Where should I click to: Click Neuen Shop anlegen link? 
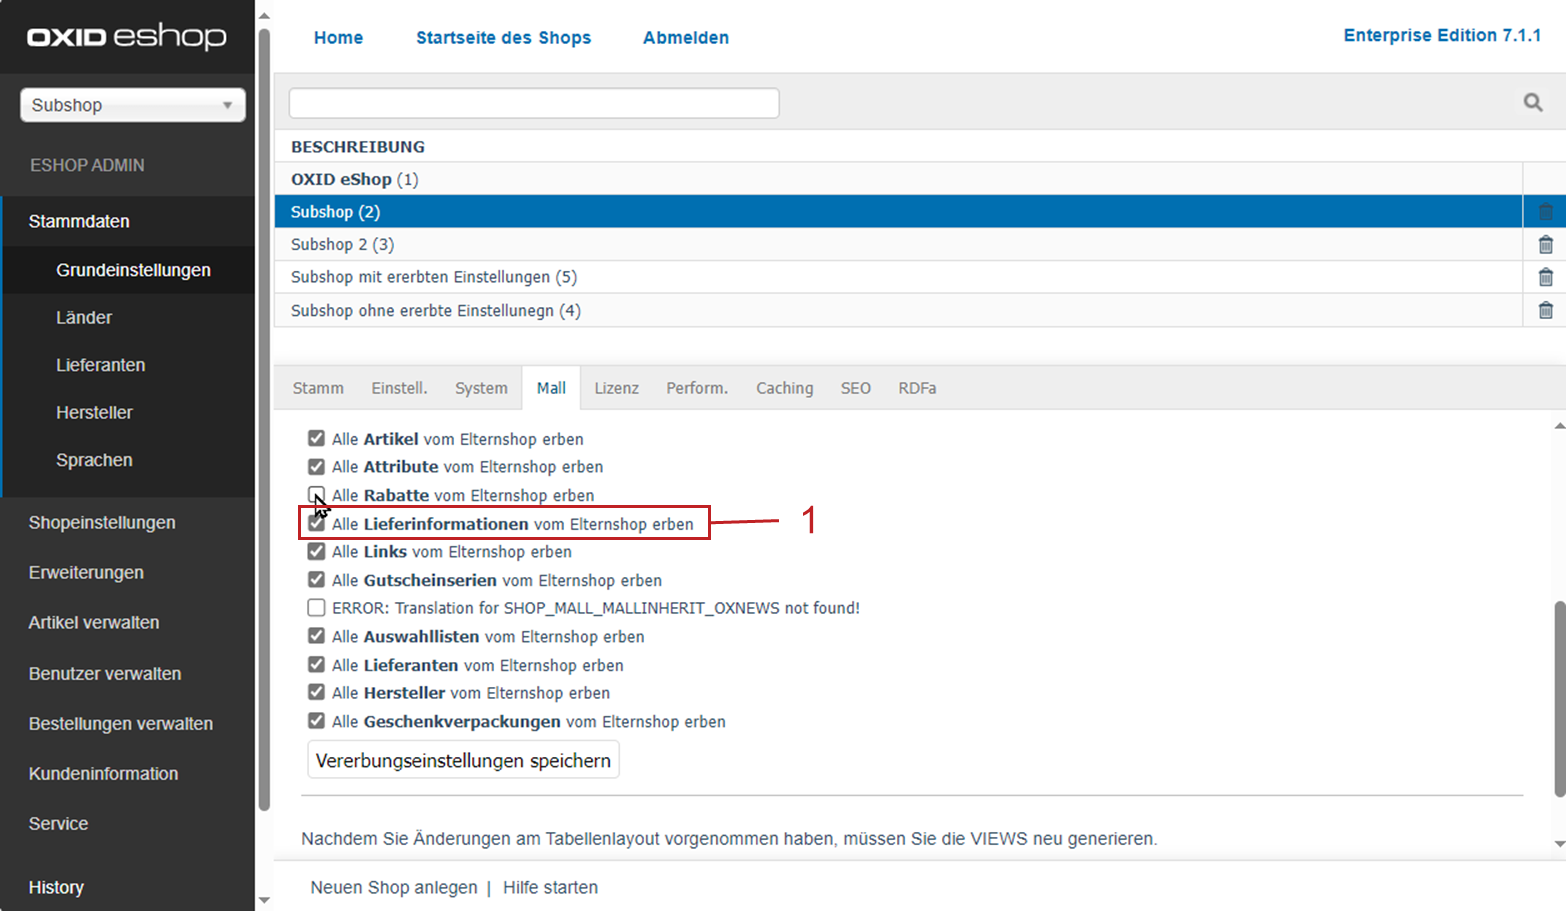pos(393,887)
